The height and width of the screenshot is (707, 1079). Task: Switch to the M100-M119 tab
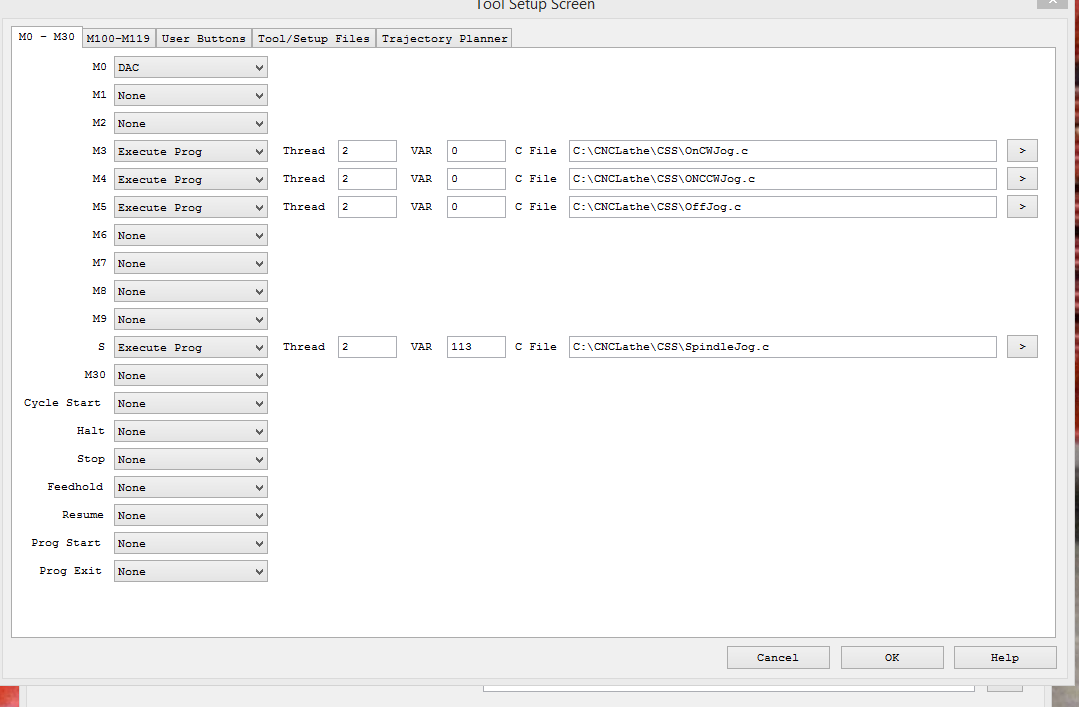point(118,39)
